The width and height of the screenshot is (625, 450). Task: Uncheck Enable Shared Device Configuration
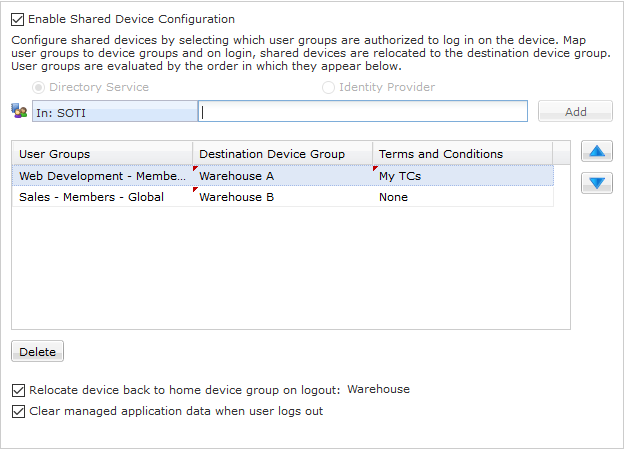tap(18, 19)
